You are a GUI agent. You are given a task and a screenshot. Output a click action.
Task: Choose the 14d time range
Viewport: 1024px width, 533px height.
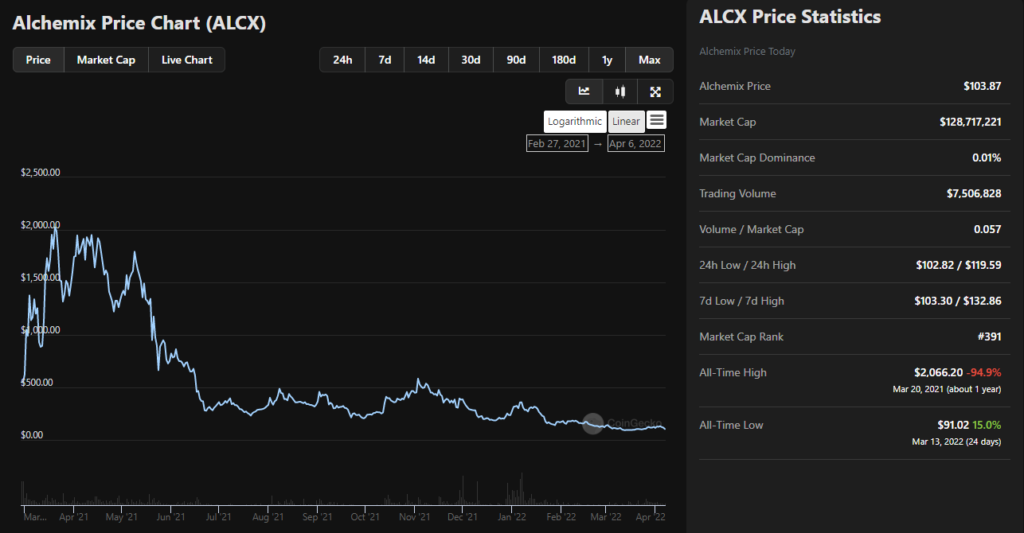(426, 60)
